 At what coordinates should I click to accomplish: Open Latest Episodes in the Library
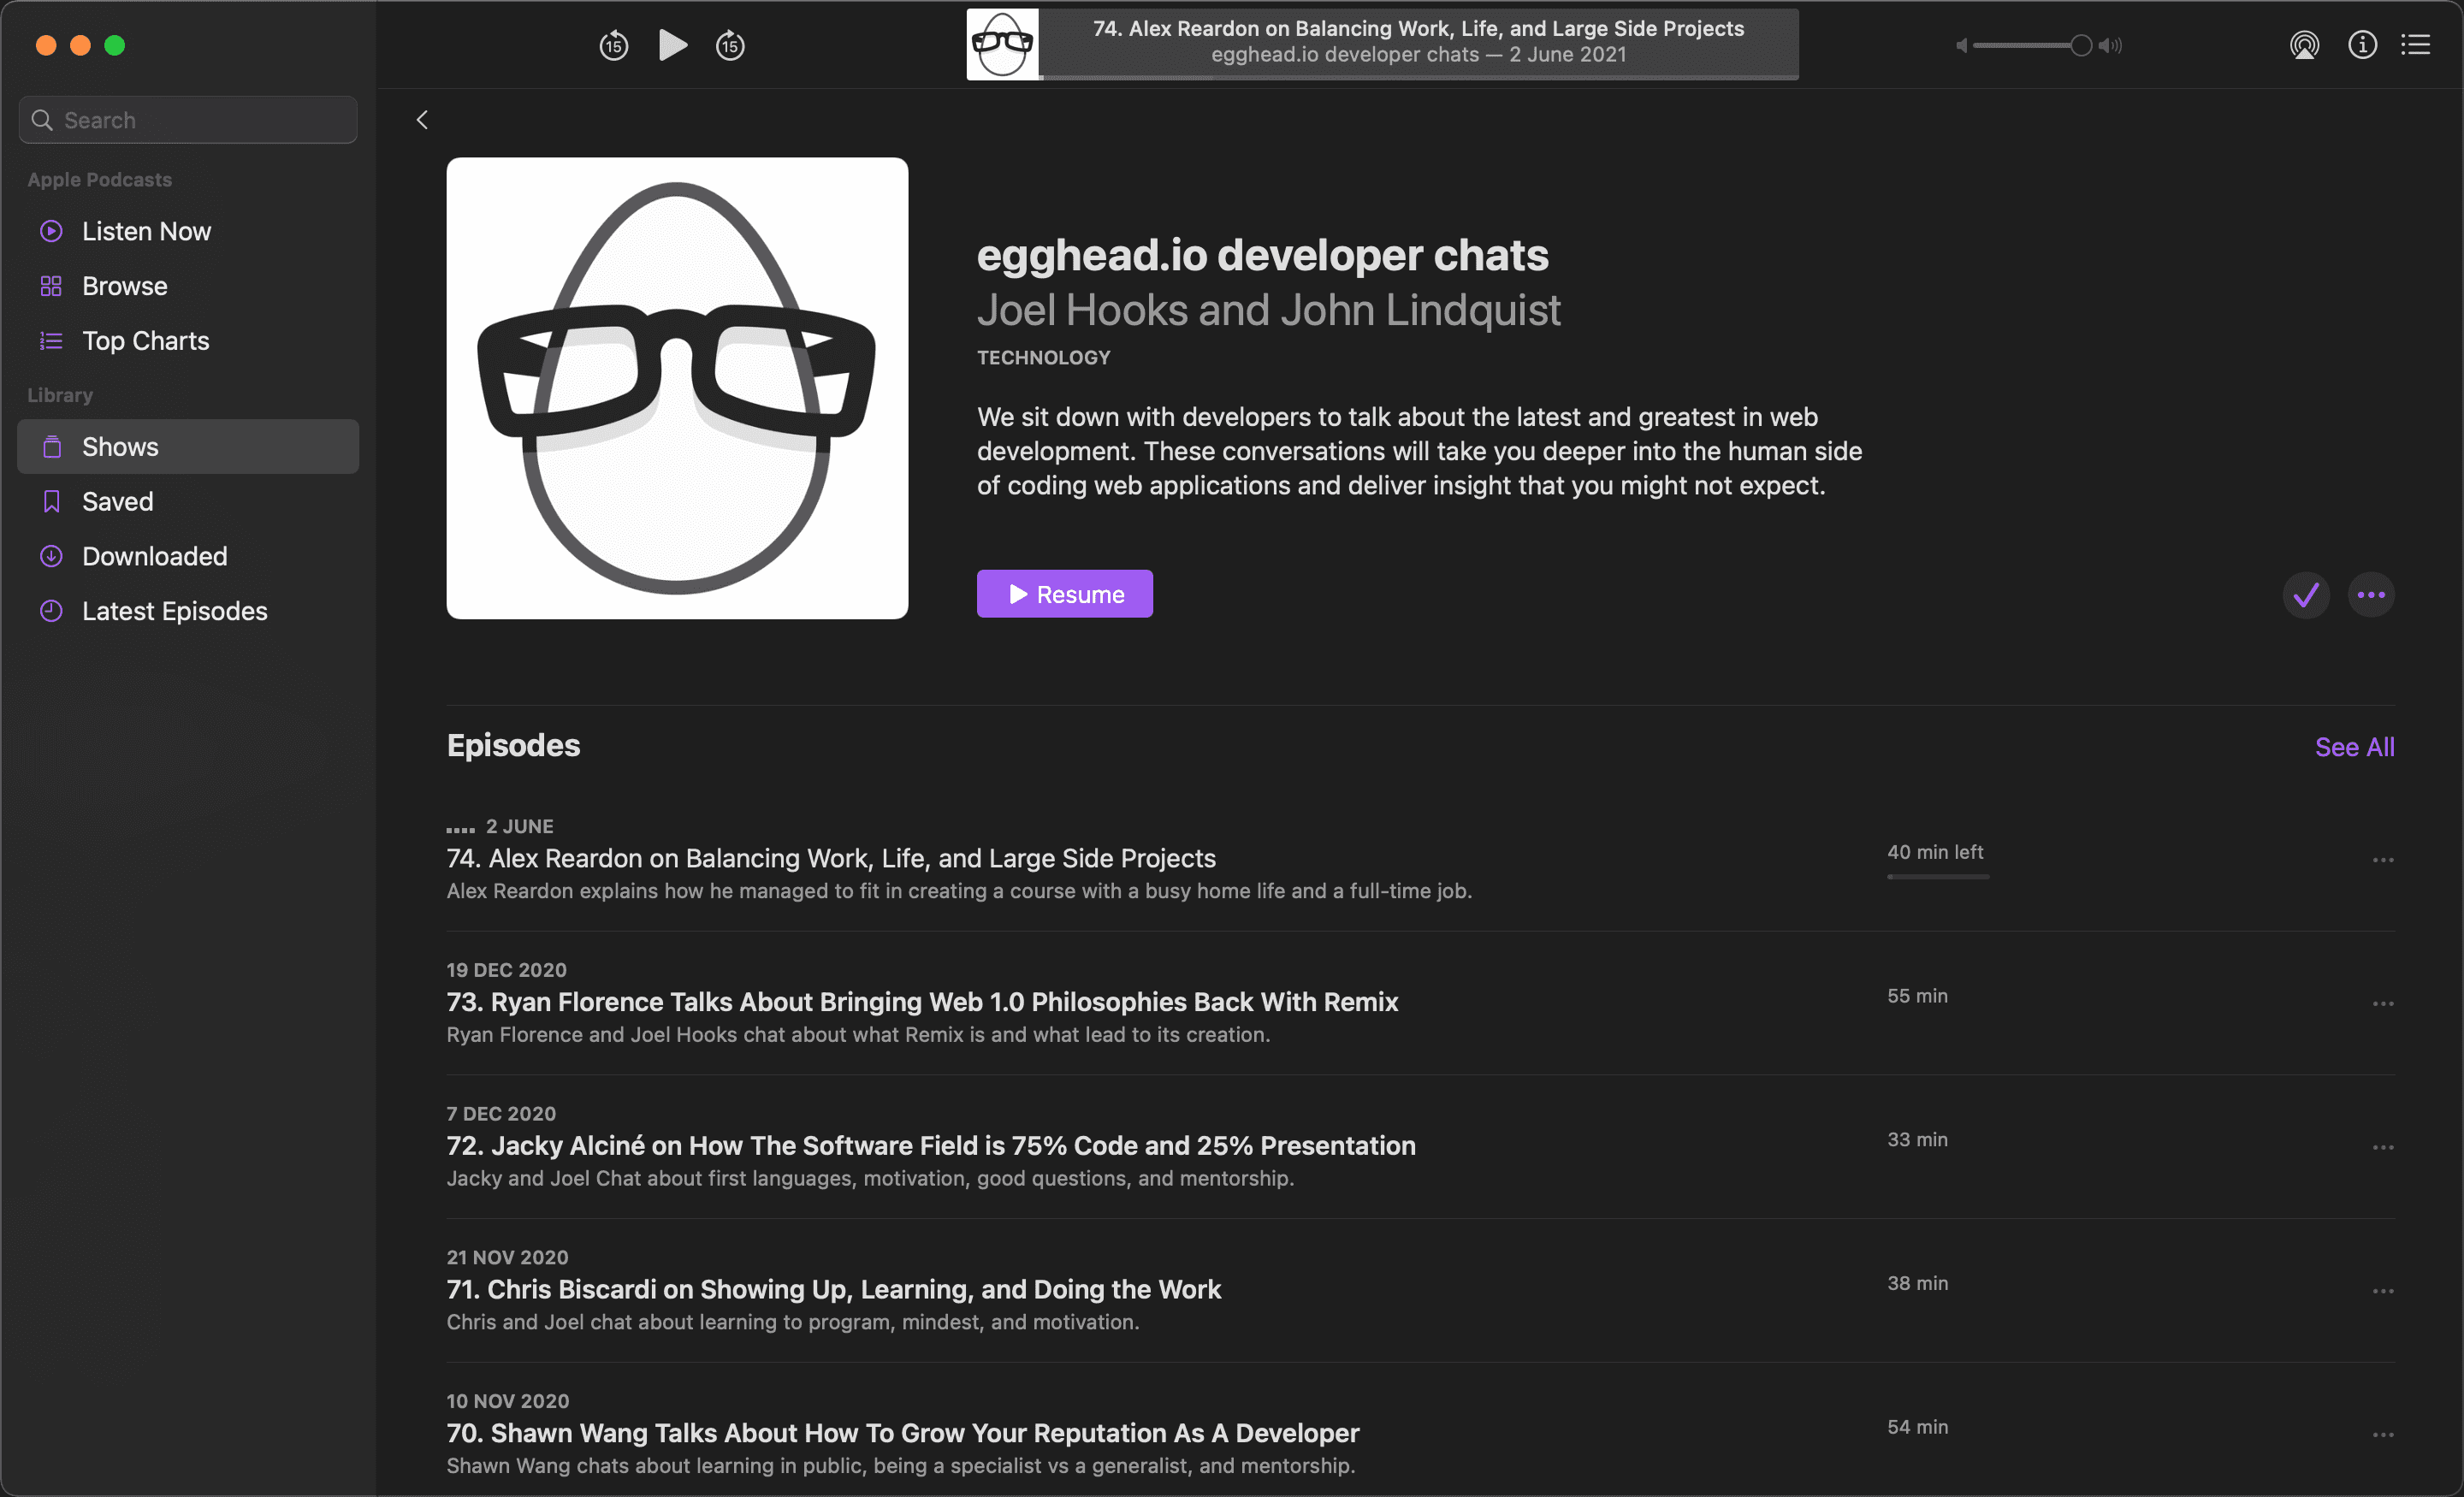tap(188, 611)
